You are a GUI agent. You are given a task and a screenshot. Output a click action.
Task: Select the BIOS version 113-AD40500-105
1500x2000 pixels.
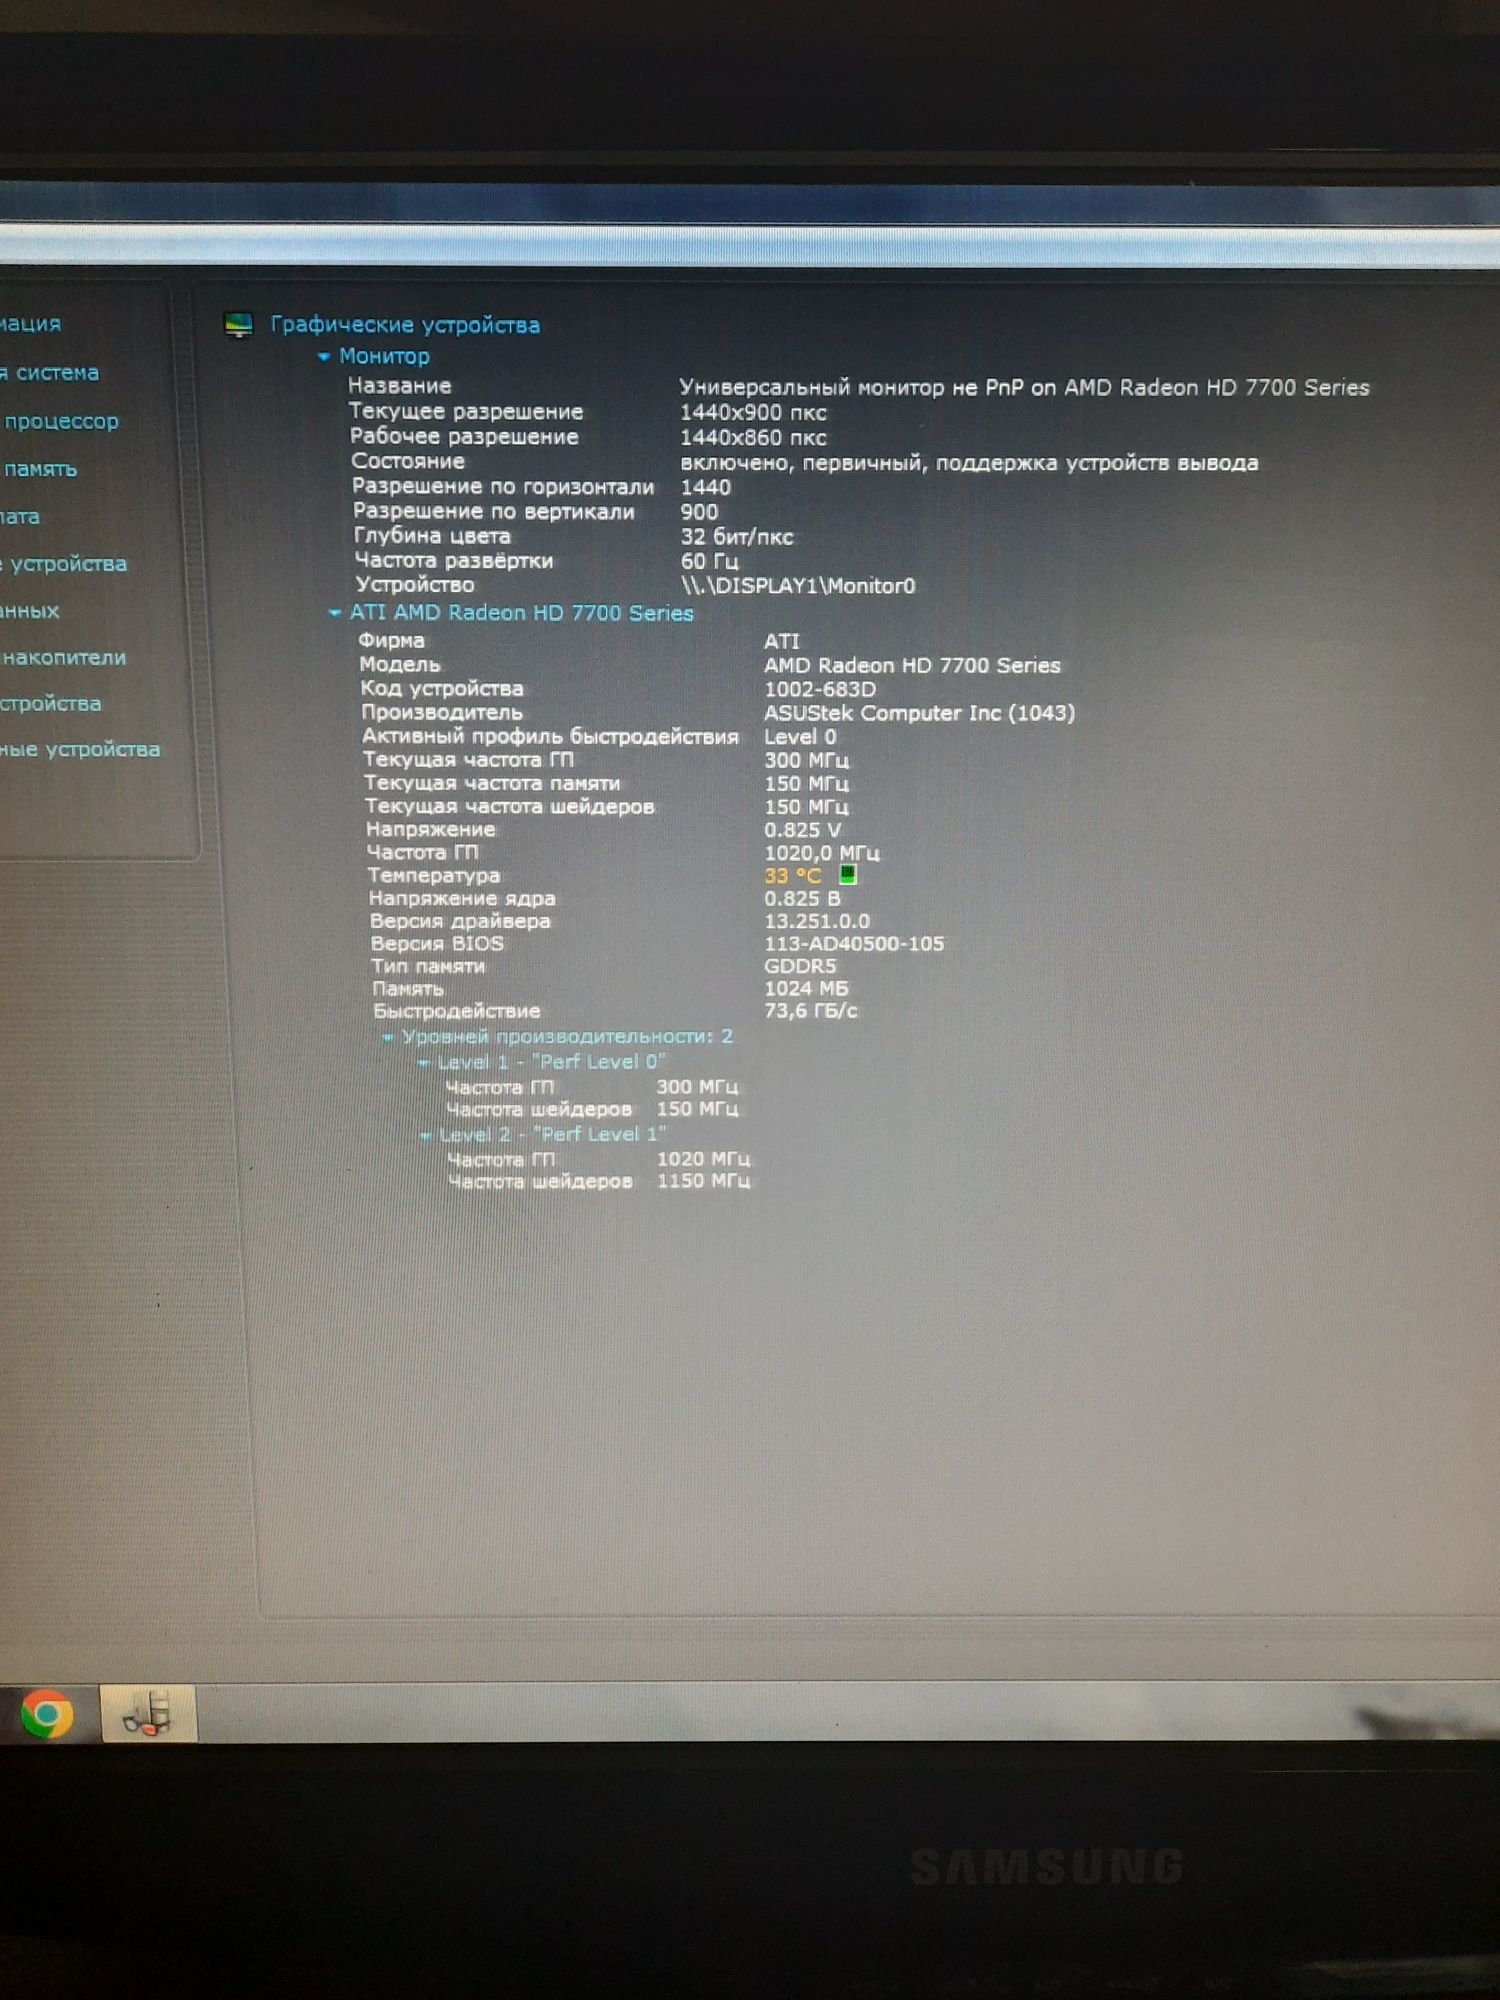tap(854, 943)
